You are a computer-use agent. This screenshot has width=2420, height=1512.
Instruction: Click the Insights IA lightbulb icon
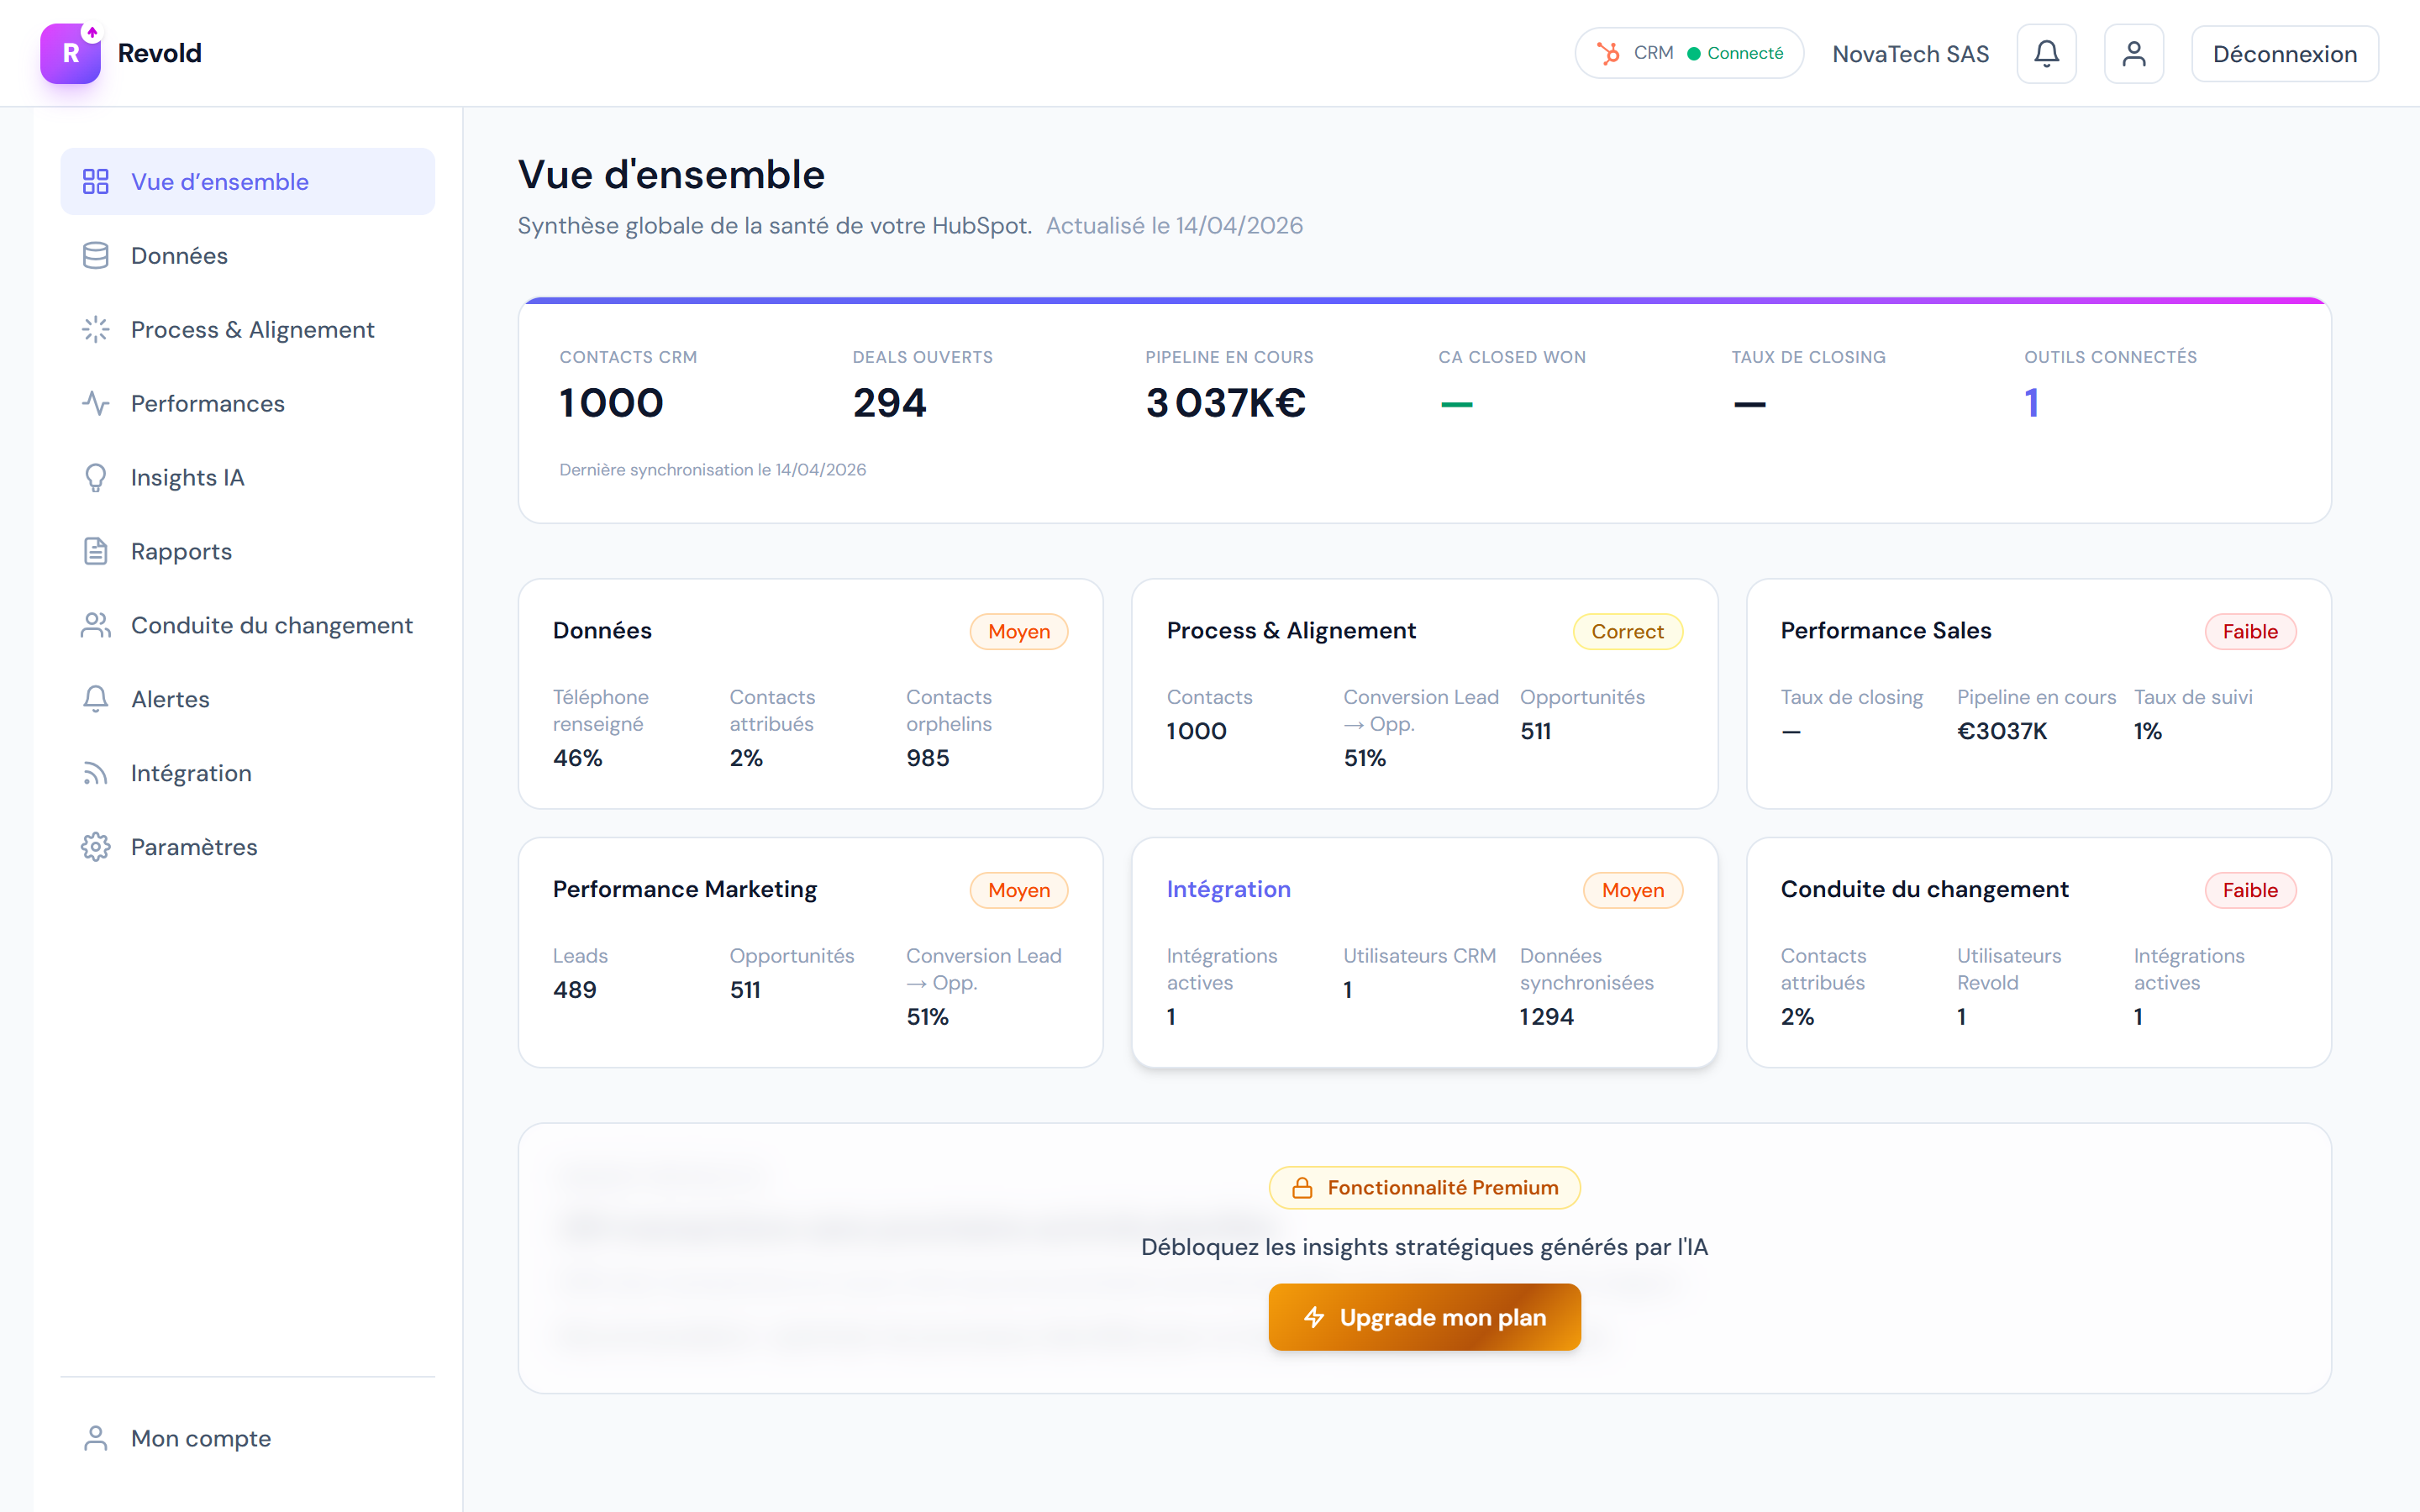[x=95, y=478]
